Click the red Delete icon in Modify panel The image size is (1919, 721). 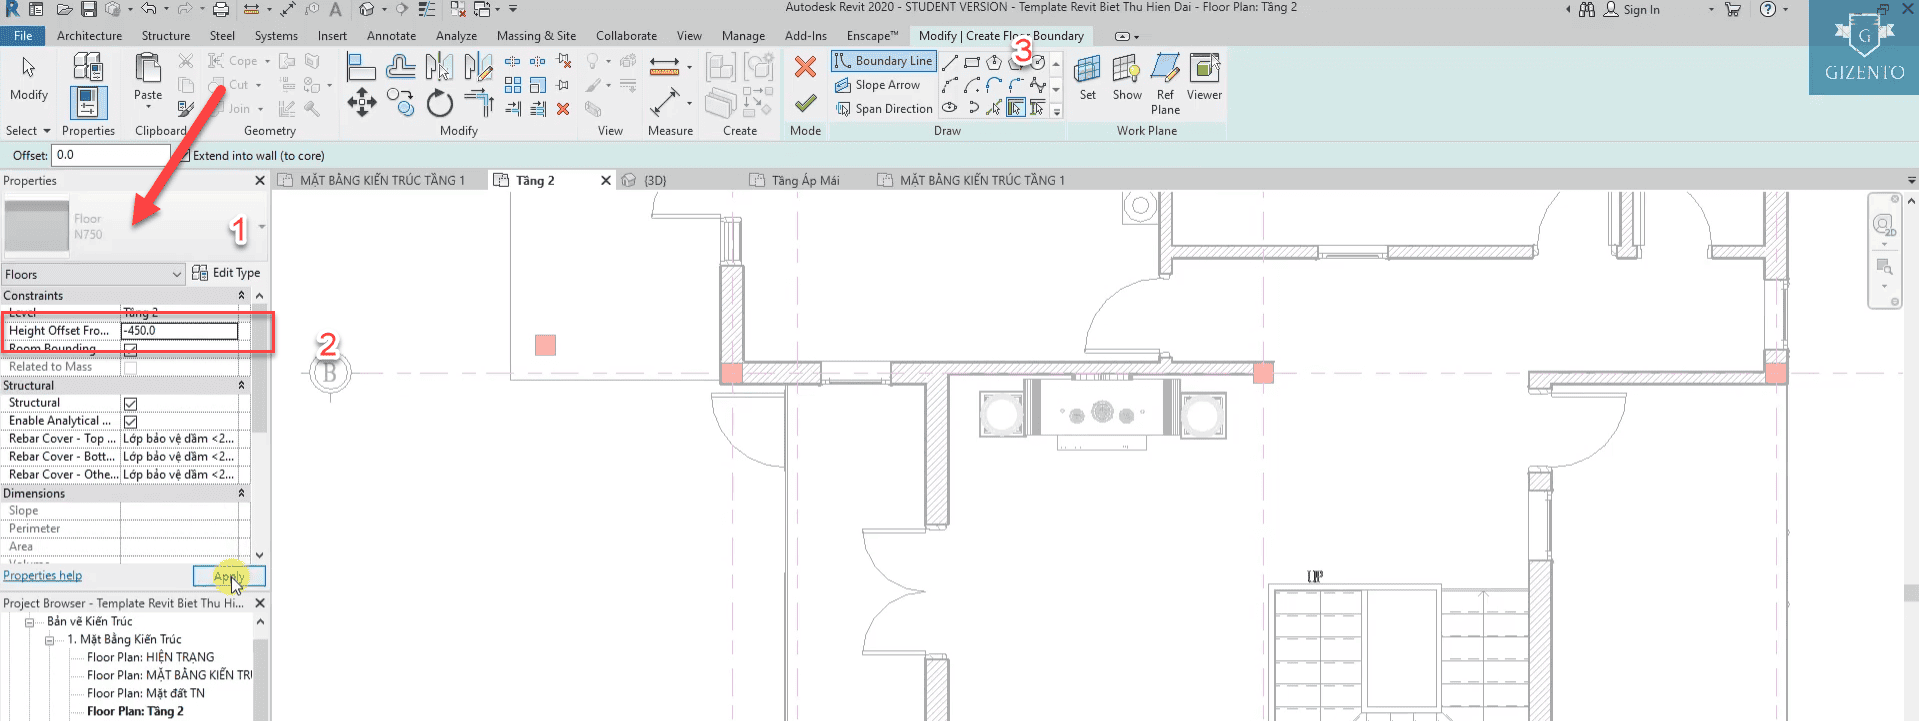click(563, 109)
